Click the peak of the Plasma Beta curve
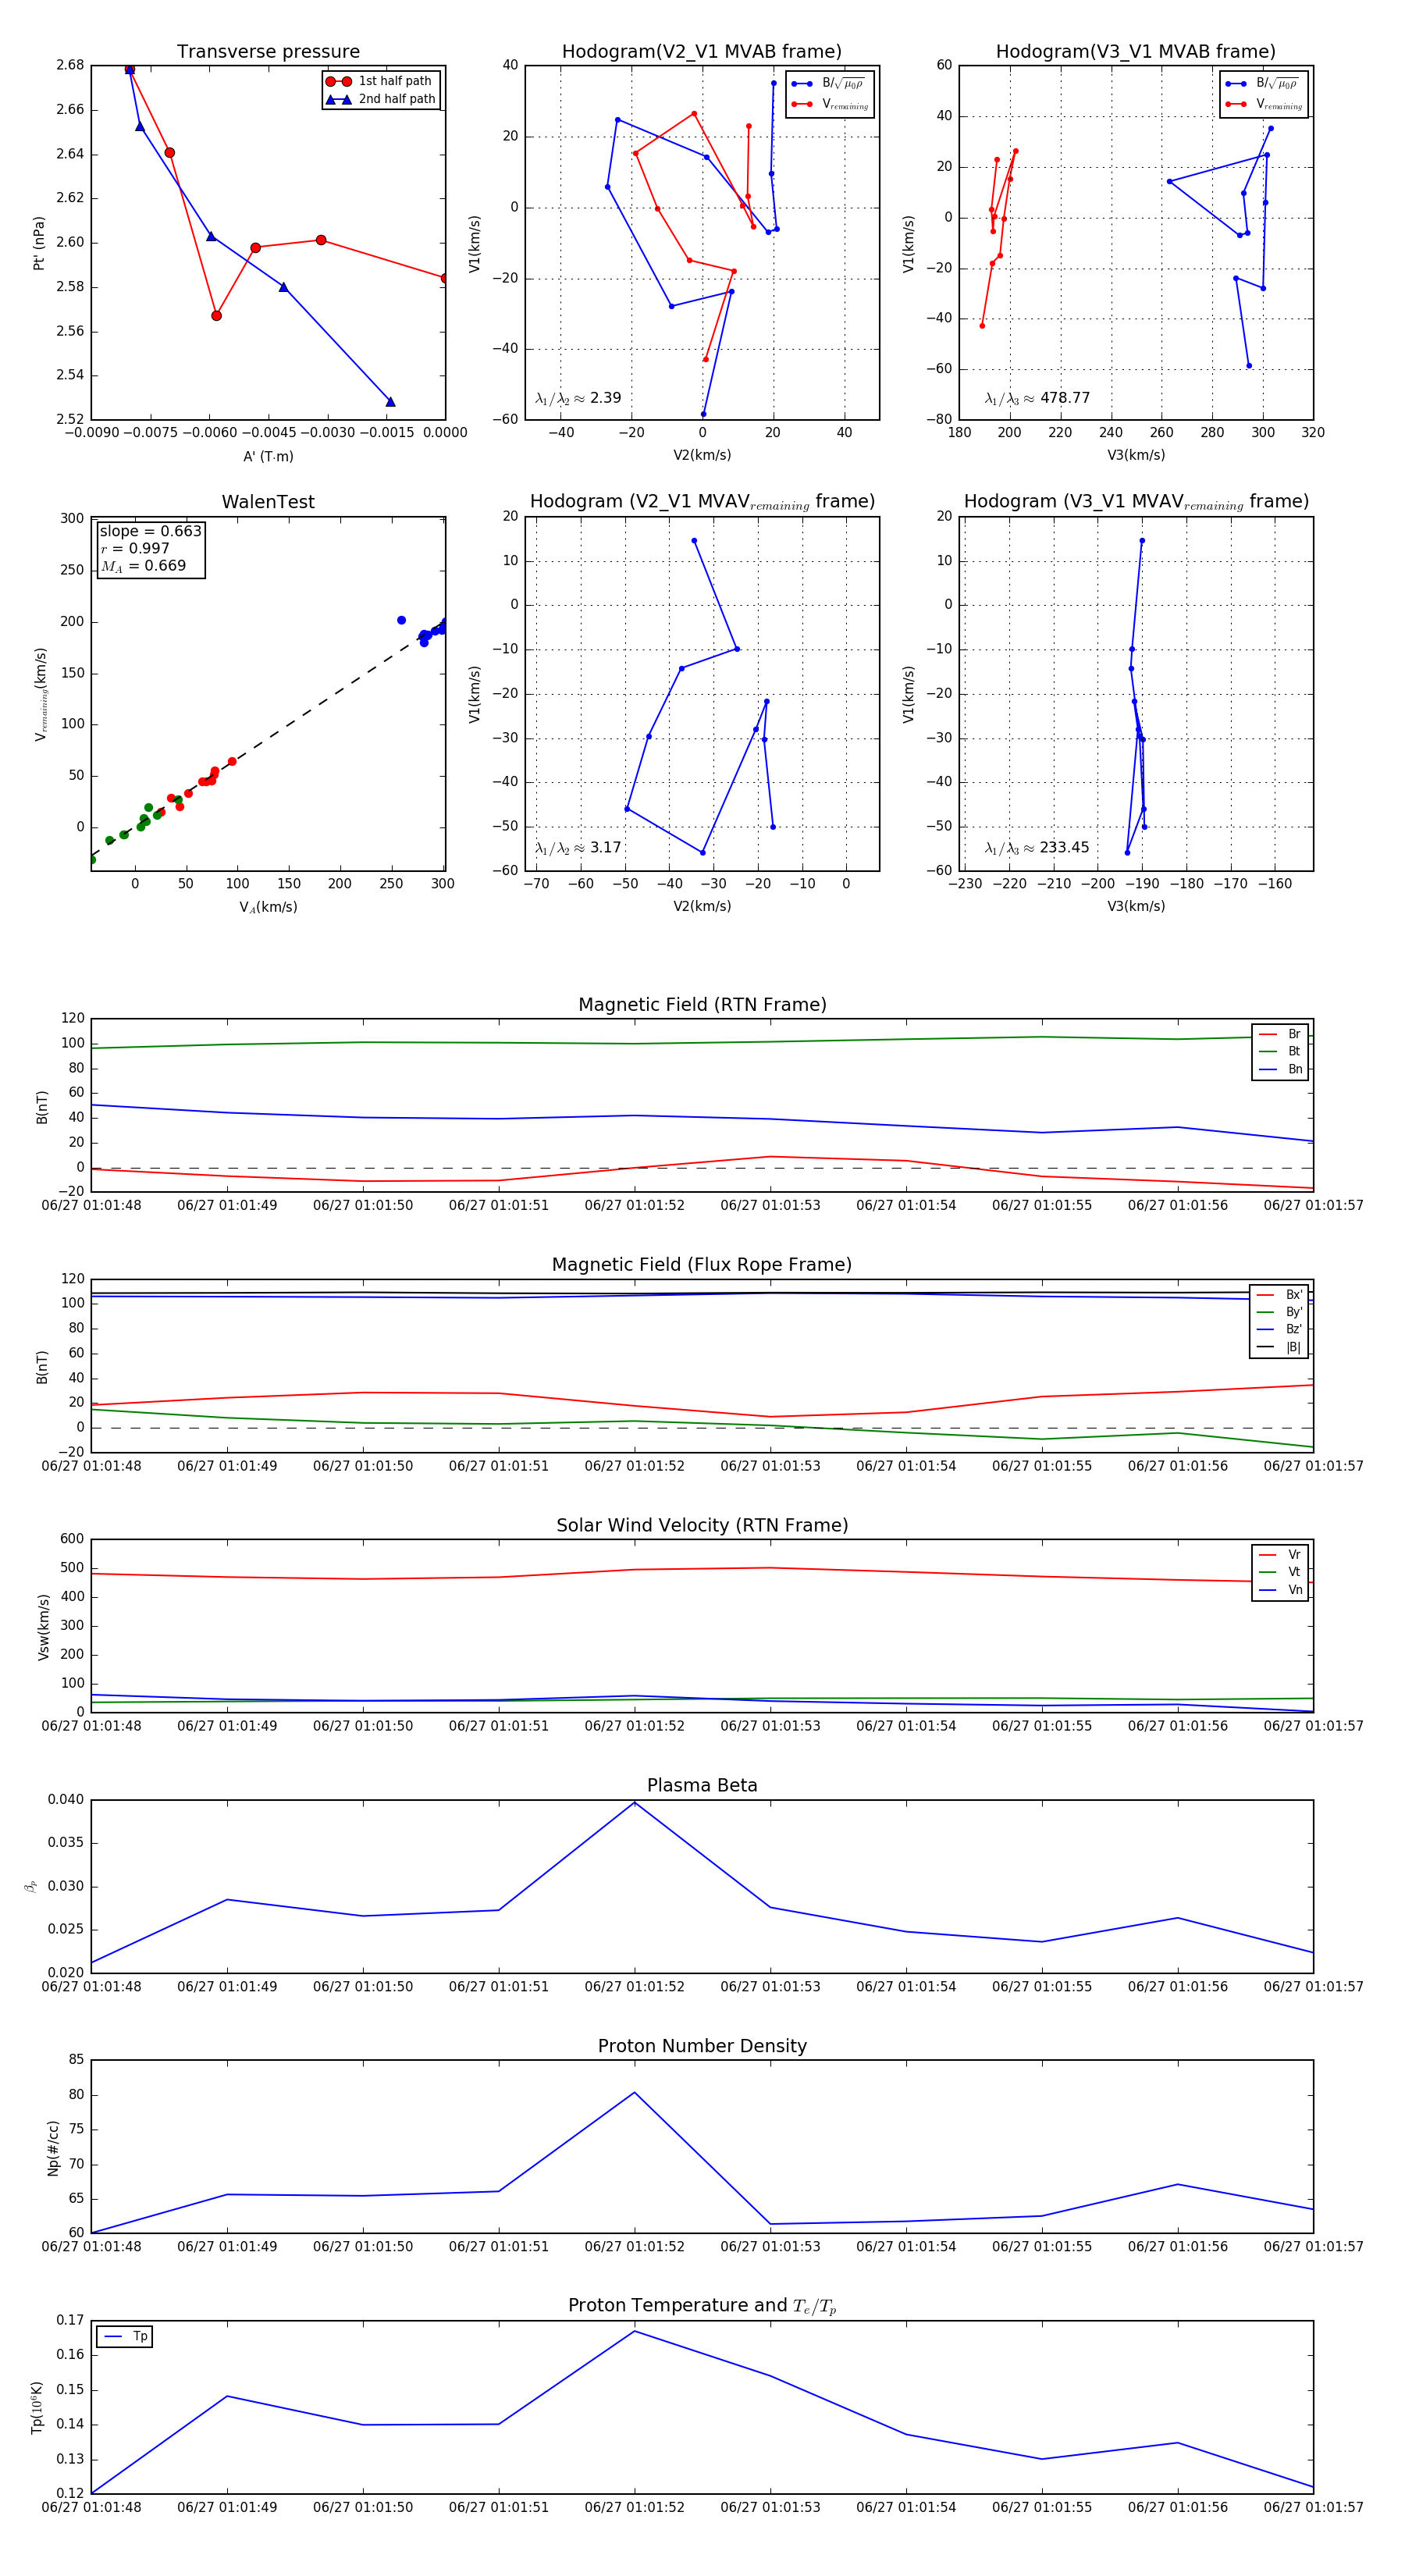 click(x=634, y=1802)
